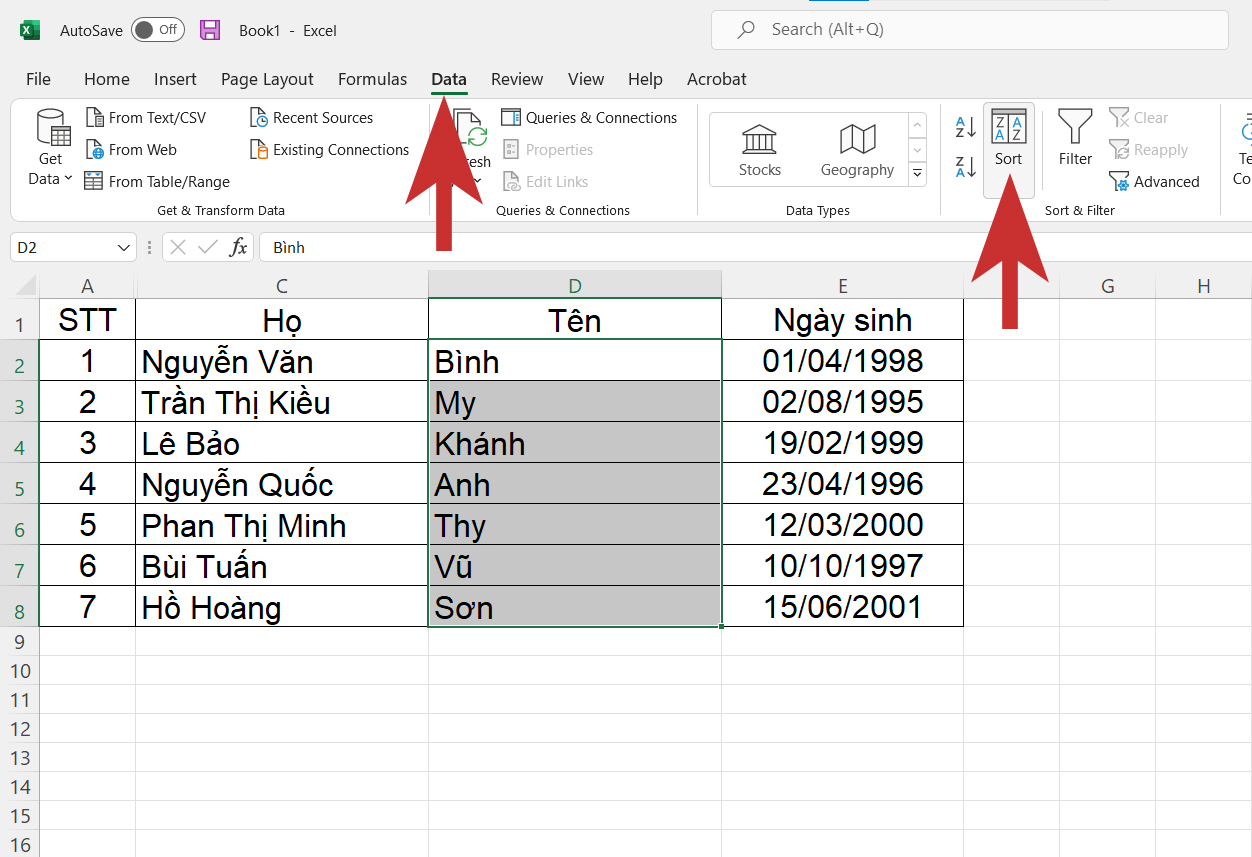The height and width of the screenshot is (857, 1252).
Task: Click the Geography data type
Action: (x=857, y=150)
